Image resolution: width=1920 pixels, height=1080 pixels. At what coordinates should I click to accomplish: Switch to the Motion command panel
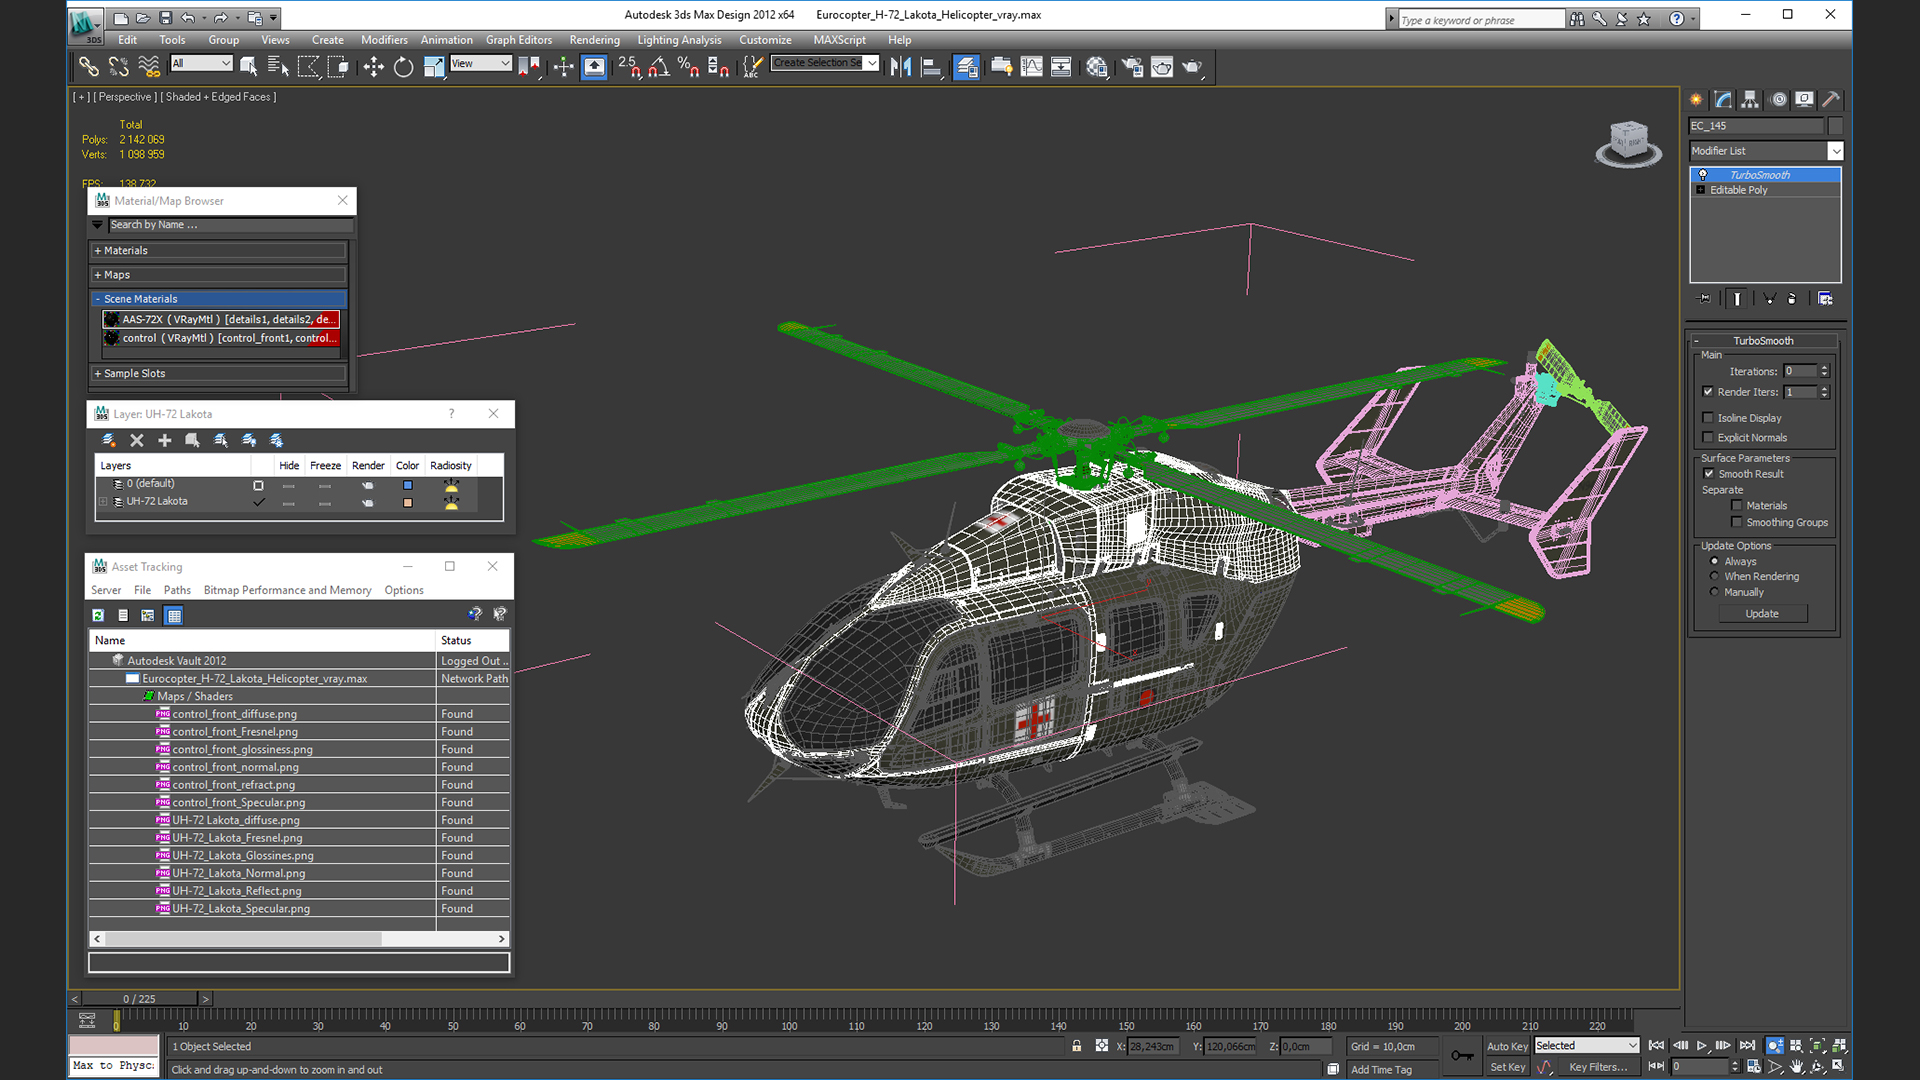coord(1778,99)
